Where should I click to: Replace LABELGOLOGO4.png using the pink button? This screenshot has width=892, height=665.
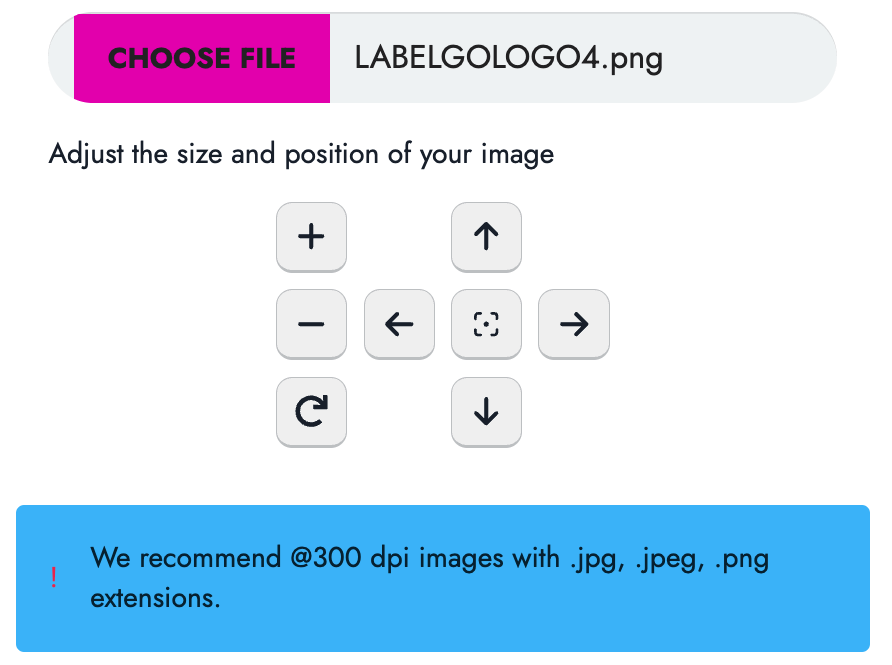[202, 58]
